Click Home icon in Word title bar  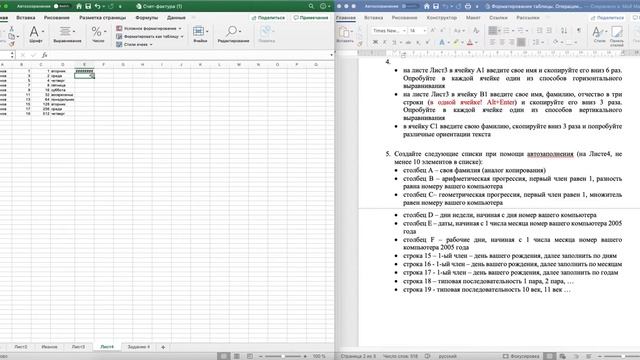point(427,6)
